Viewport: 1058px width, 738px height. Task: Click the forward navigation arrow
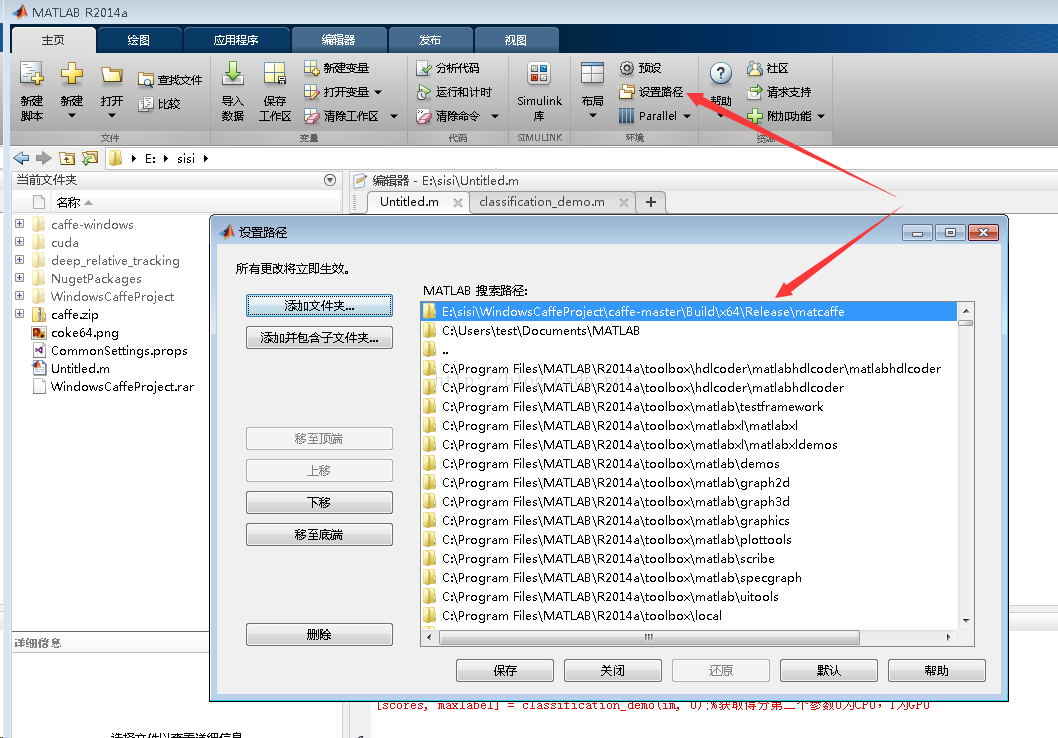[44, 159]
